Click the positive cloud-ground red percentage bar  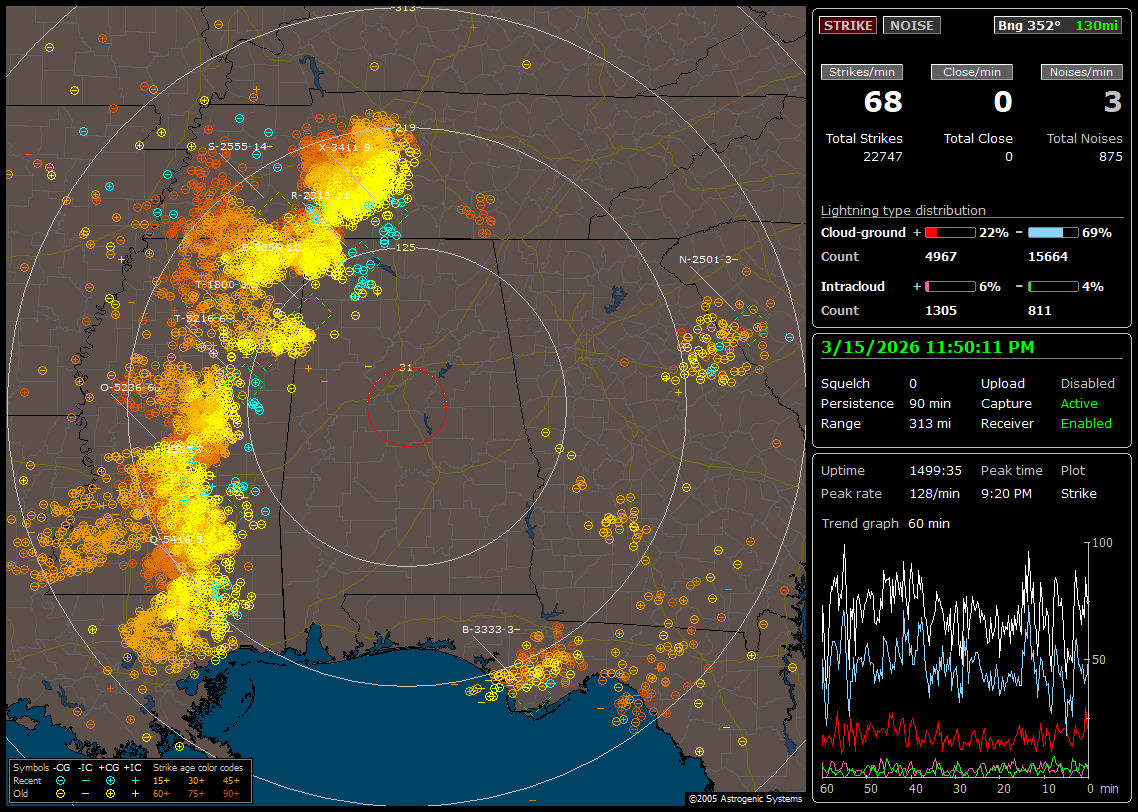(949, 232)
